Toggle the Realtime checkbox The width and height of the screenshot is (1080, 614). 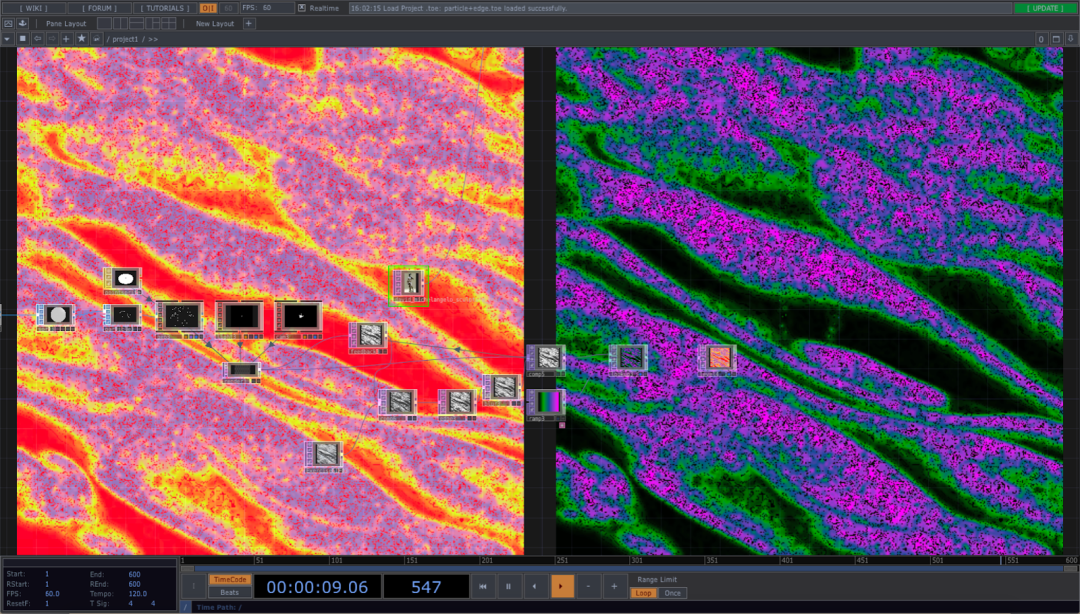click(x=302, y=8)
